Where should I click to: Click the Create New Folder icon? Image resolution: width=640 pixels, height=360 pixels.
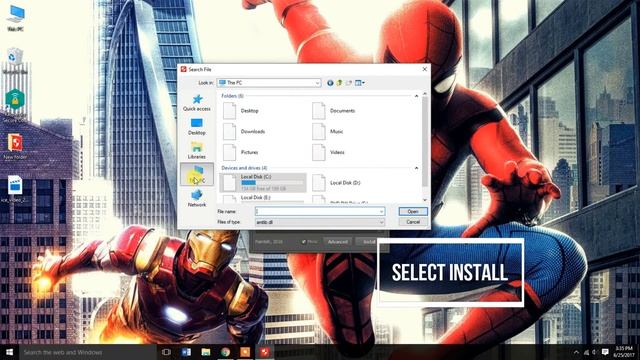(x=349, y=83)
